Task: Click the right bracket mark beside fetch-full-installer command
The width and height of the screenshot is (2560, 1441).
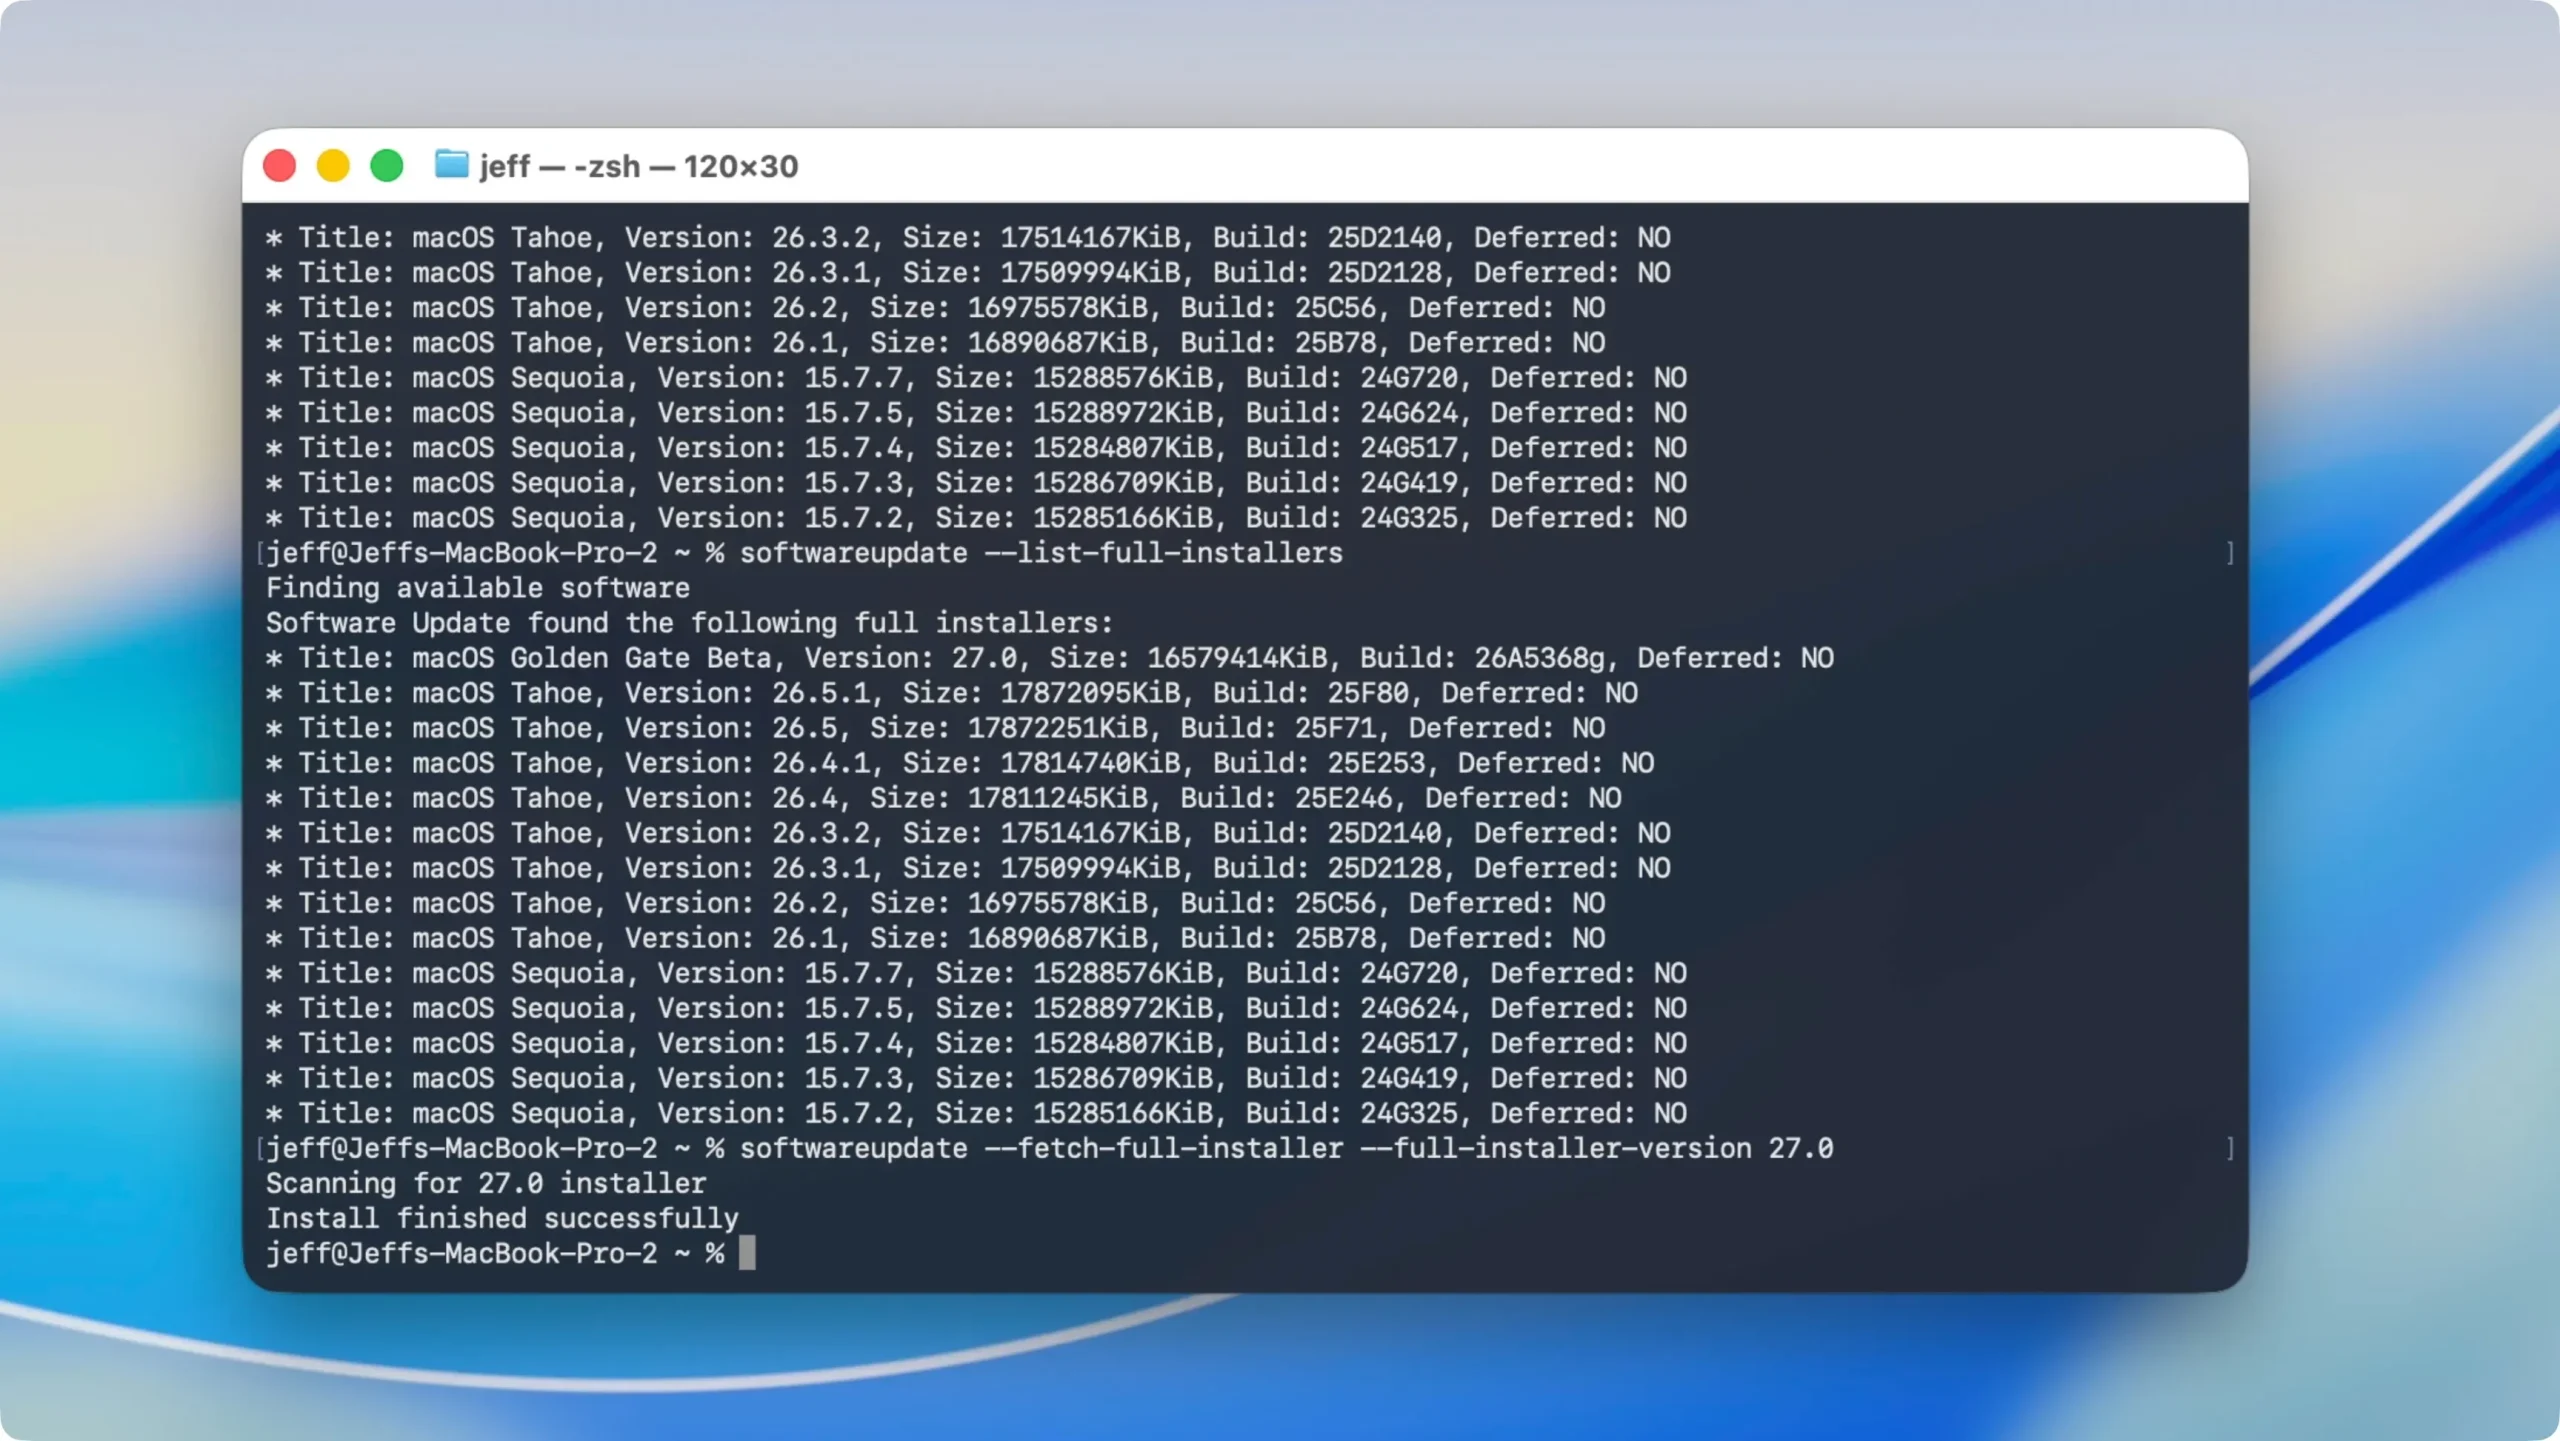Action: pos(2230,1148)
